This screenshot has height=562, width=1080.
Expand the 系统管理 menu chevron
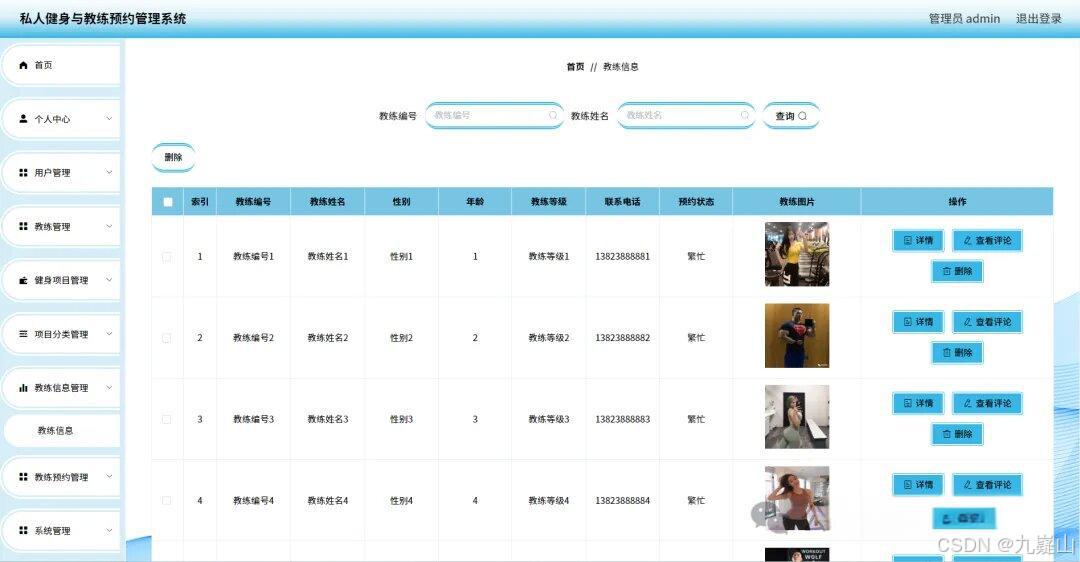tap(109, 530)
